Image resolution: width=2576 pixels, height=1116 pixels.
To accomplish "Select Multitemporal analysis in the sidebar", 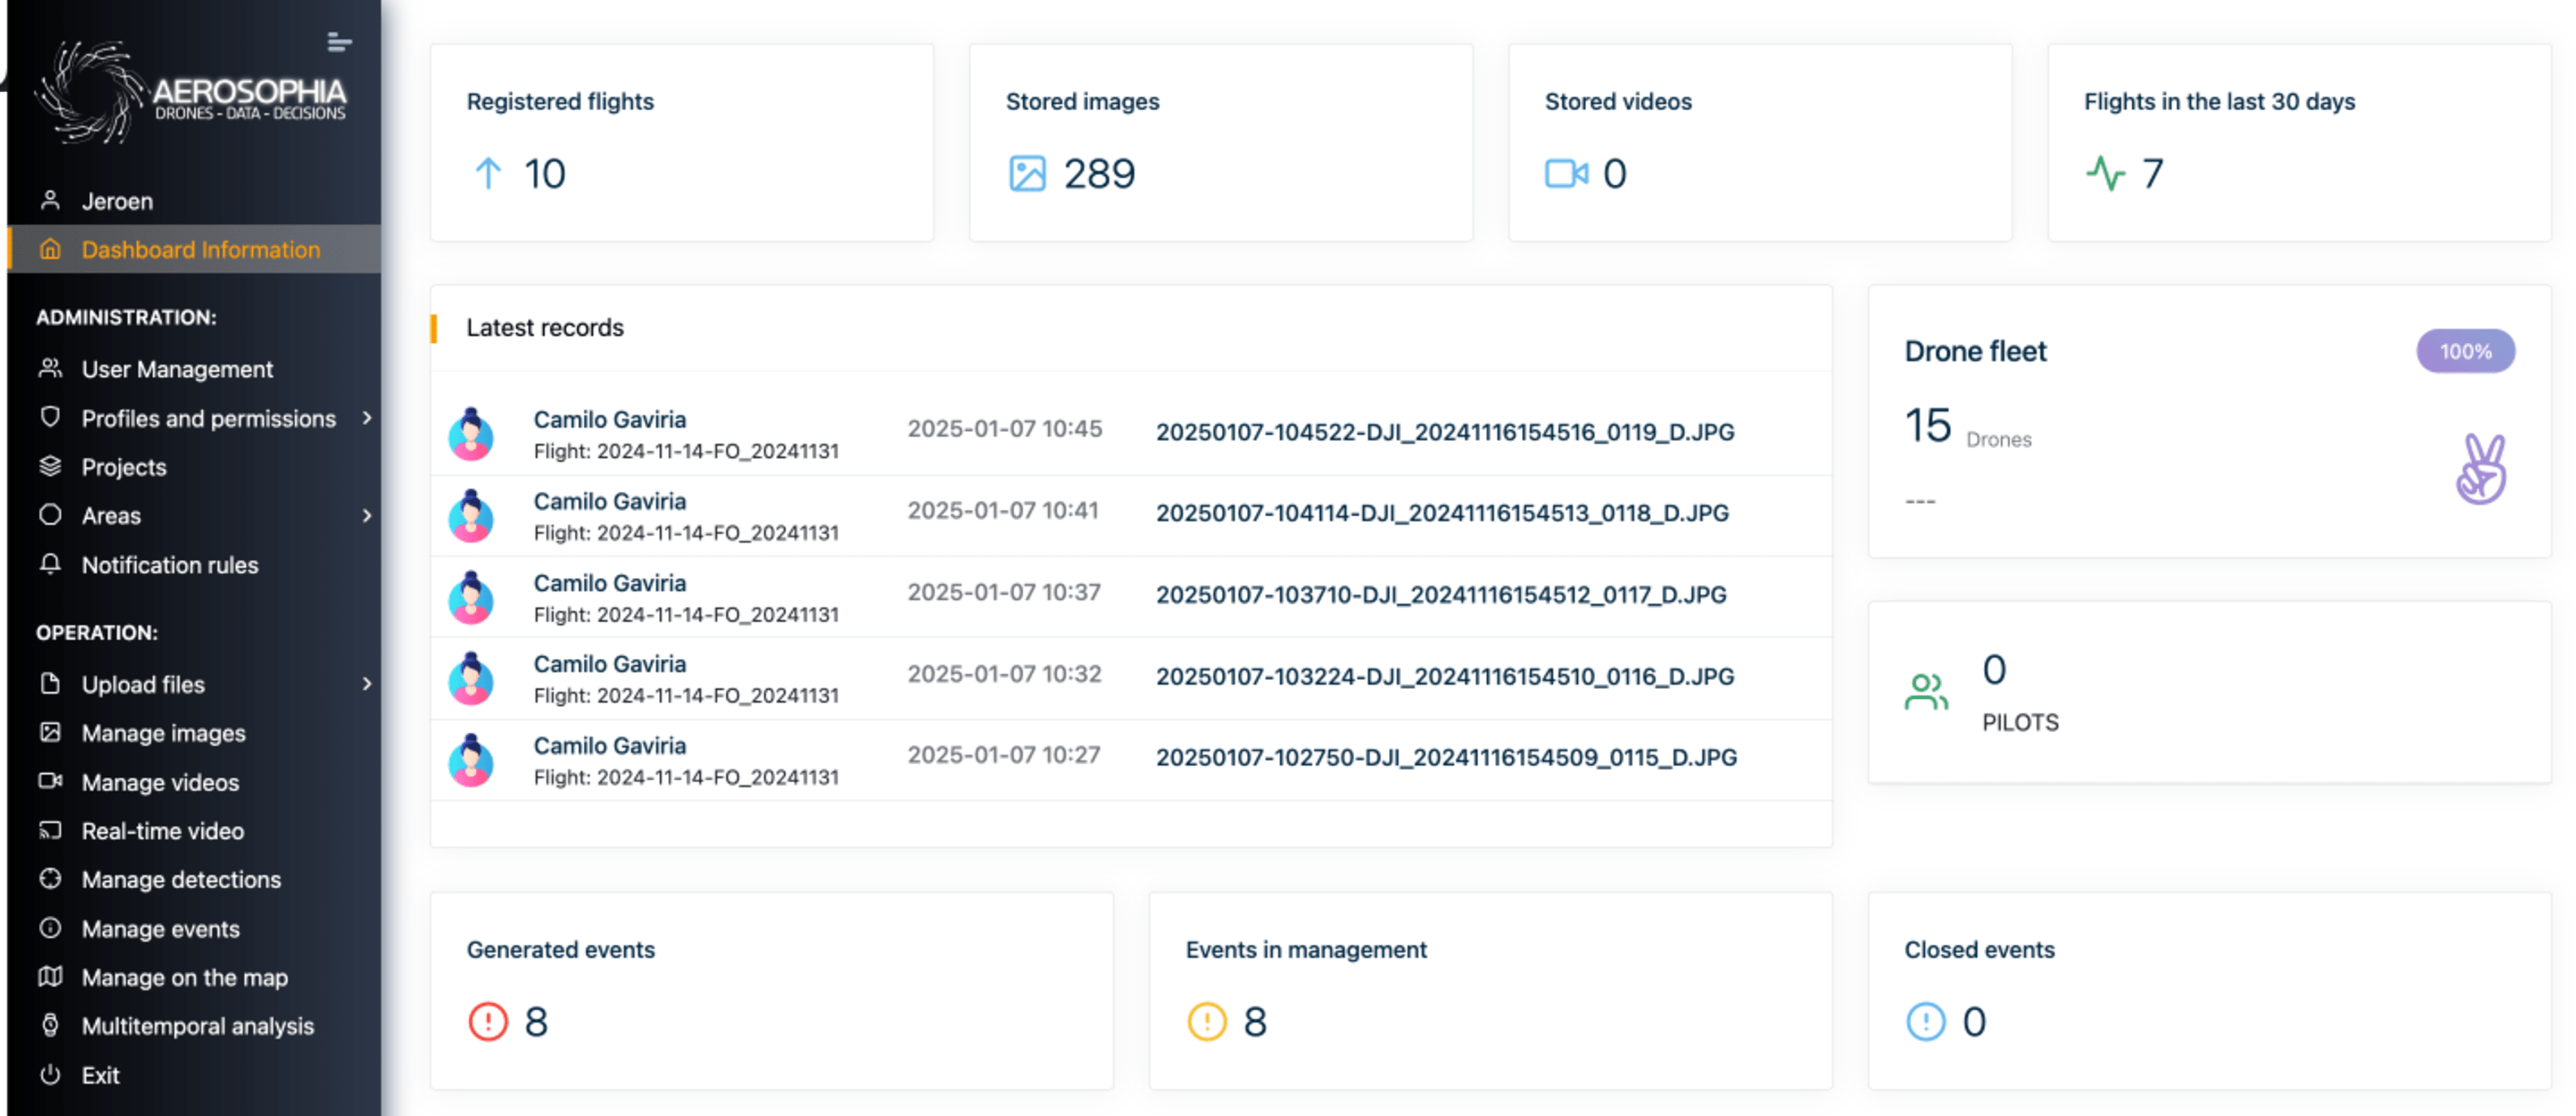I will tap(196, 1025).
